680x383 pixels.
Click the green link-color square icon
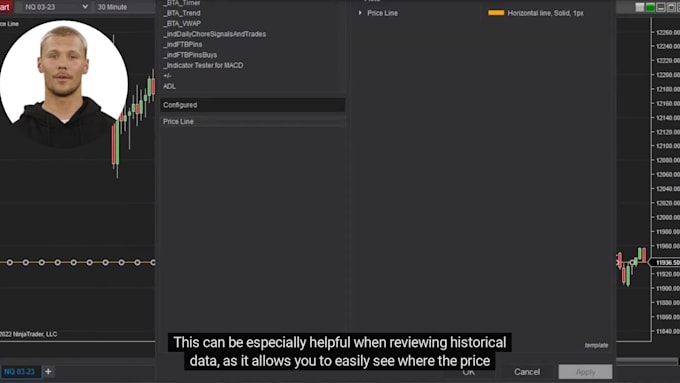(650, 7)
